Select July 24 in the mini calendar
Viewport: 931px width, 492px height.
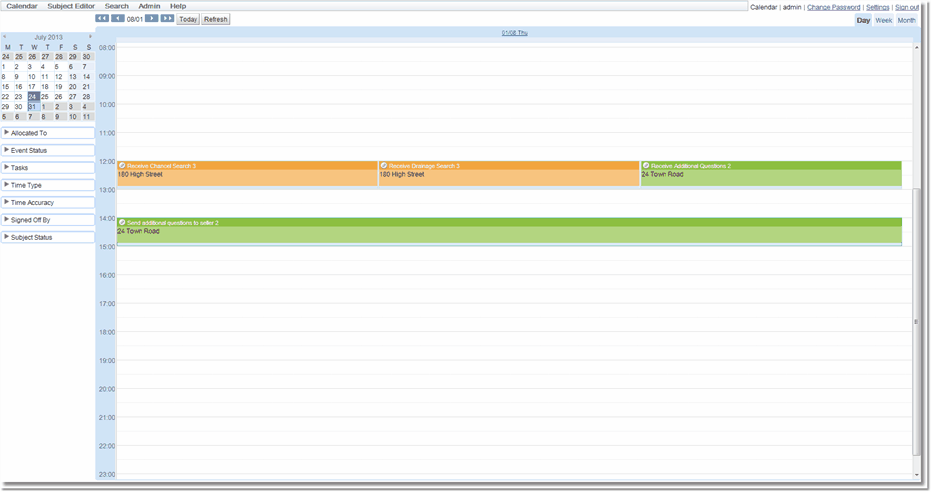pos(32,97)
